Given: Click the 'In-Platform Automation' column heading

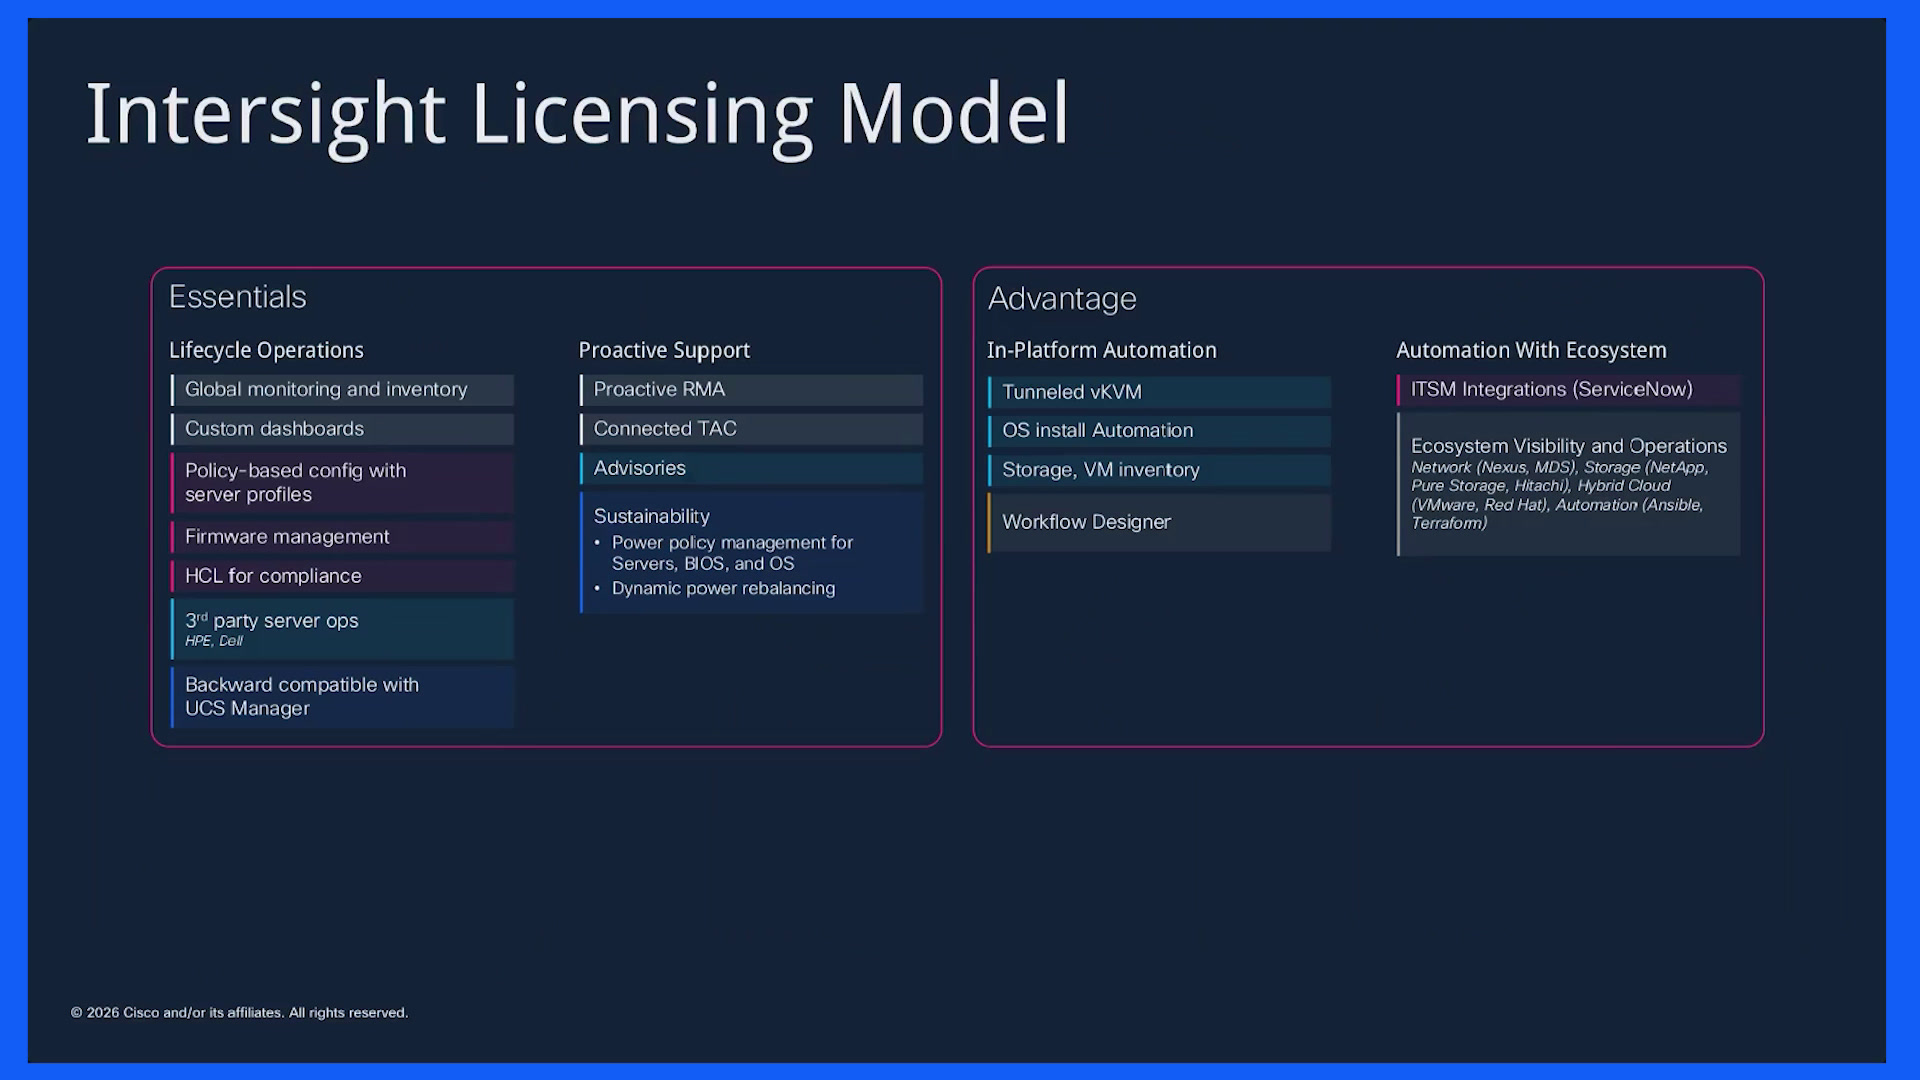Looking at the screenshot, I should [1101, 350].
